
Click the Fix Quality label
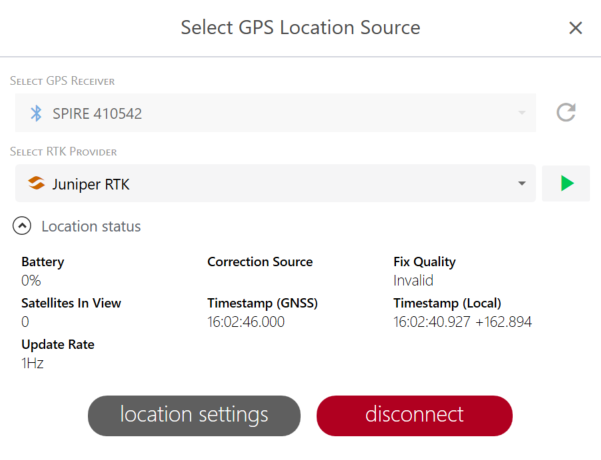click(x=424, y=262)
